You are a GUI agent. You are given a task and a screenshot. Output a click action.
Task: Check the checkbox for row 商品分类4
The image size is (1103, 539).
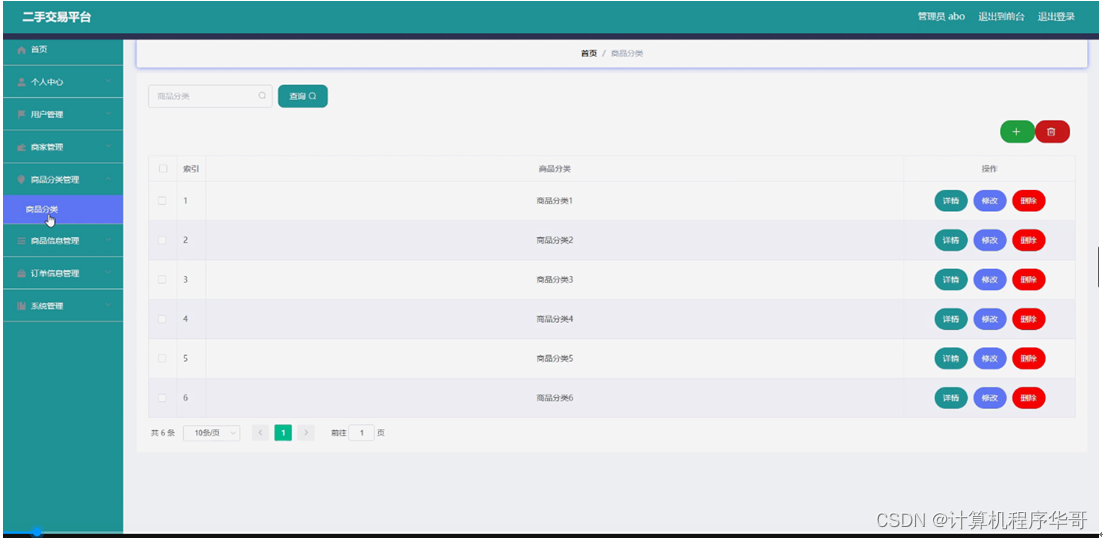coord(162,319)
